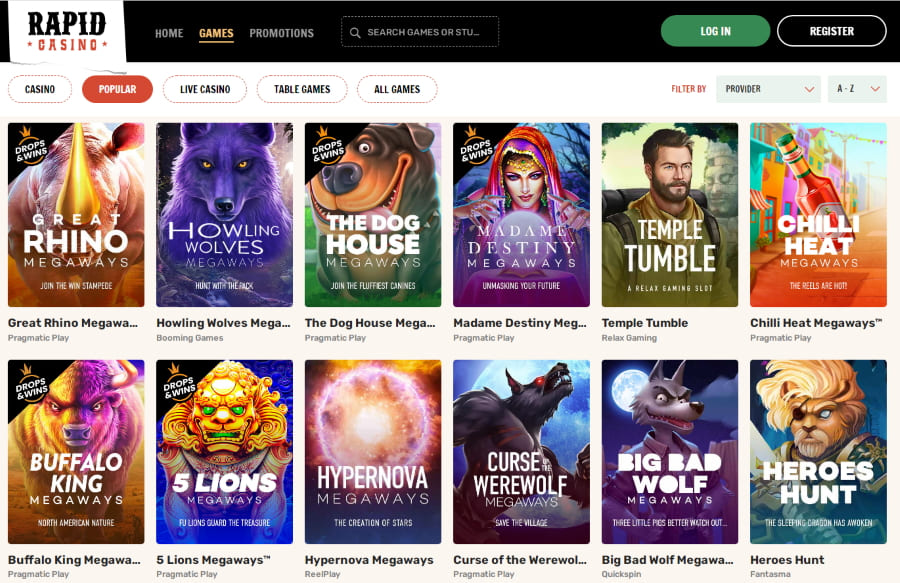
Task: Click the 'Buffalo King Megawa...' title
Action: [x=74, y=560]
